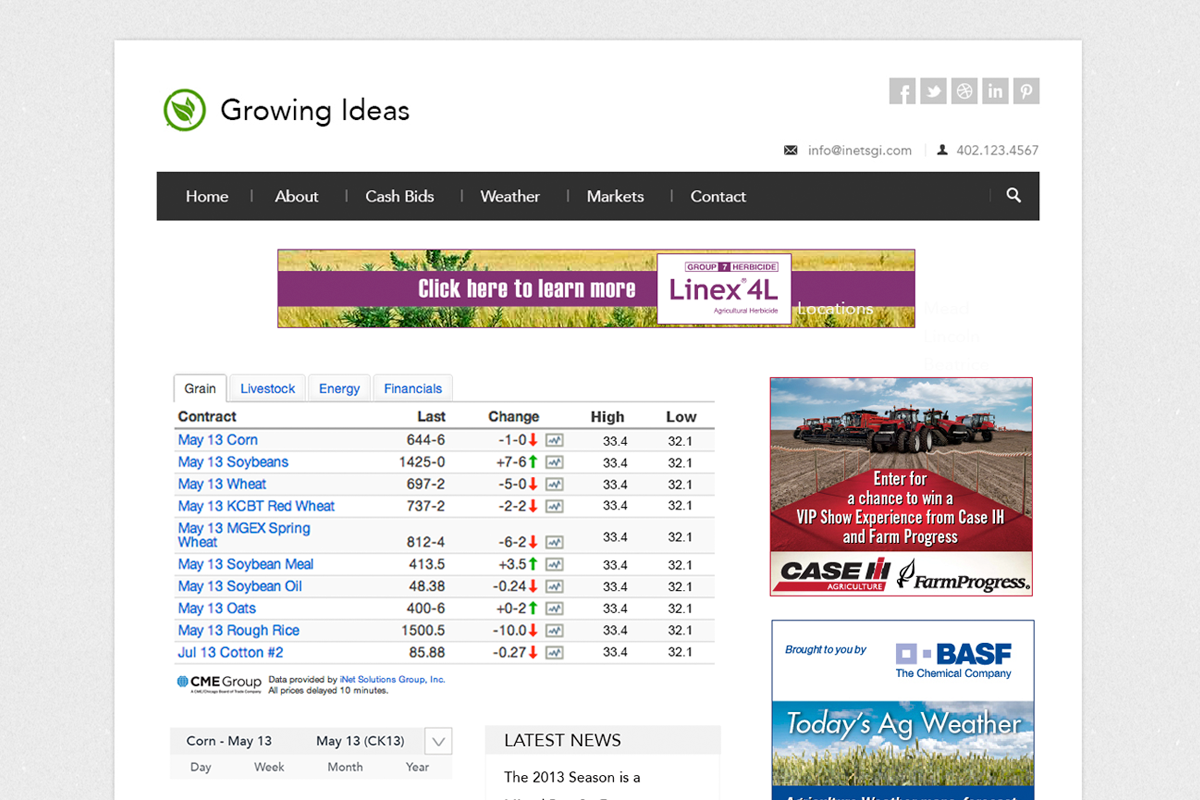Image resolution: width=1200 pixels, height=800 pixels.
Task: Open the May 13 KCBT Red Wheat link
Action: pyautogui.click(x=256, y=506)
